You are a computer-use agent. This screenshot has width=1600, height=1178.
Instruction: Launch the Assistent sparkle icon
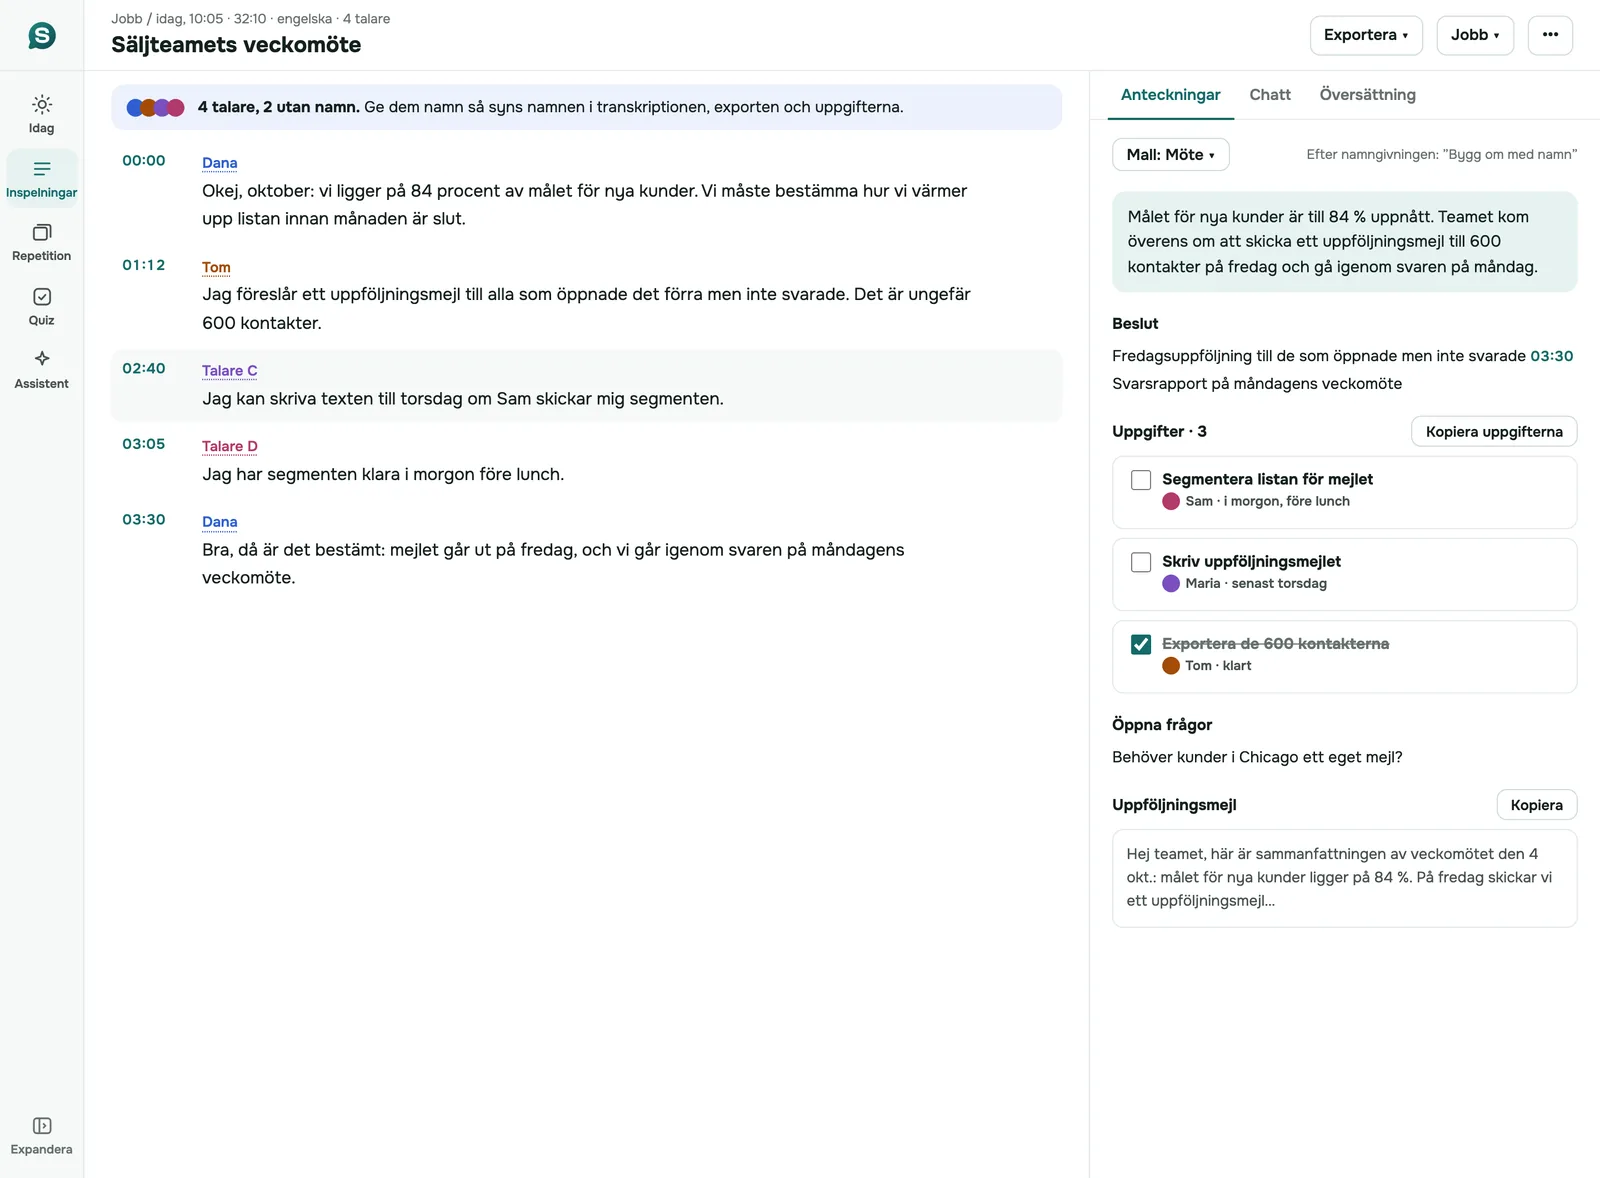click(x=41, y=359)
